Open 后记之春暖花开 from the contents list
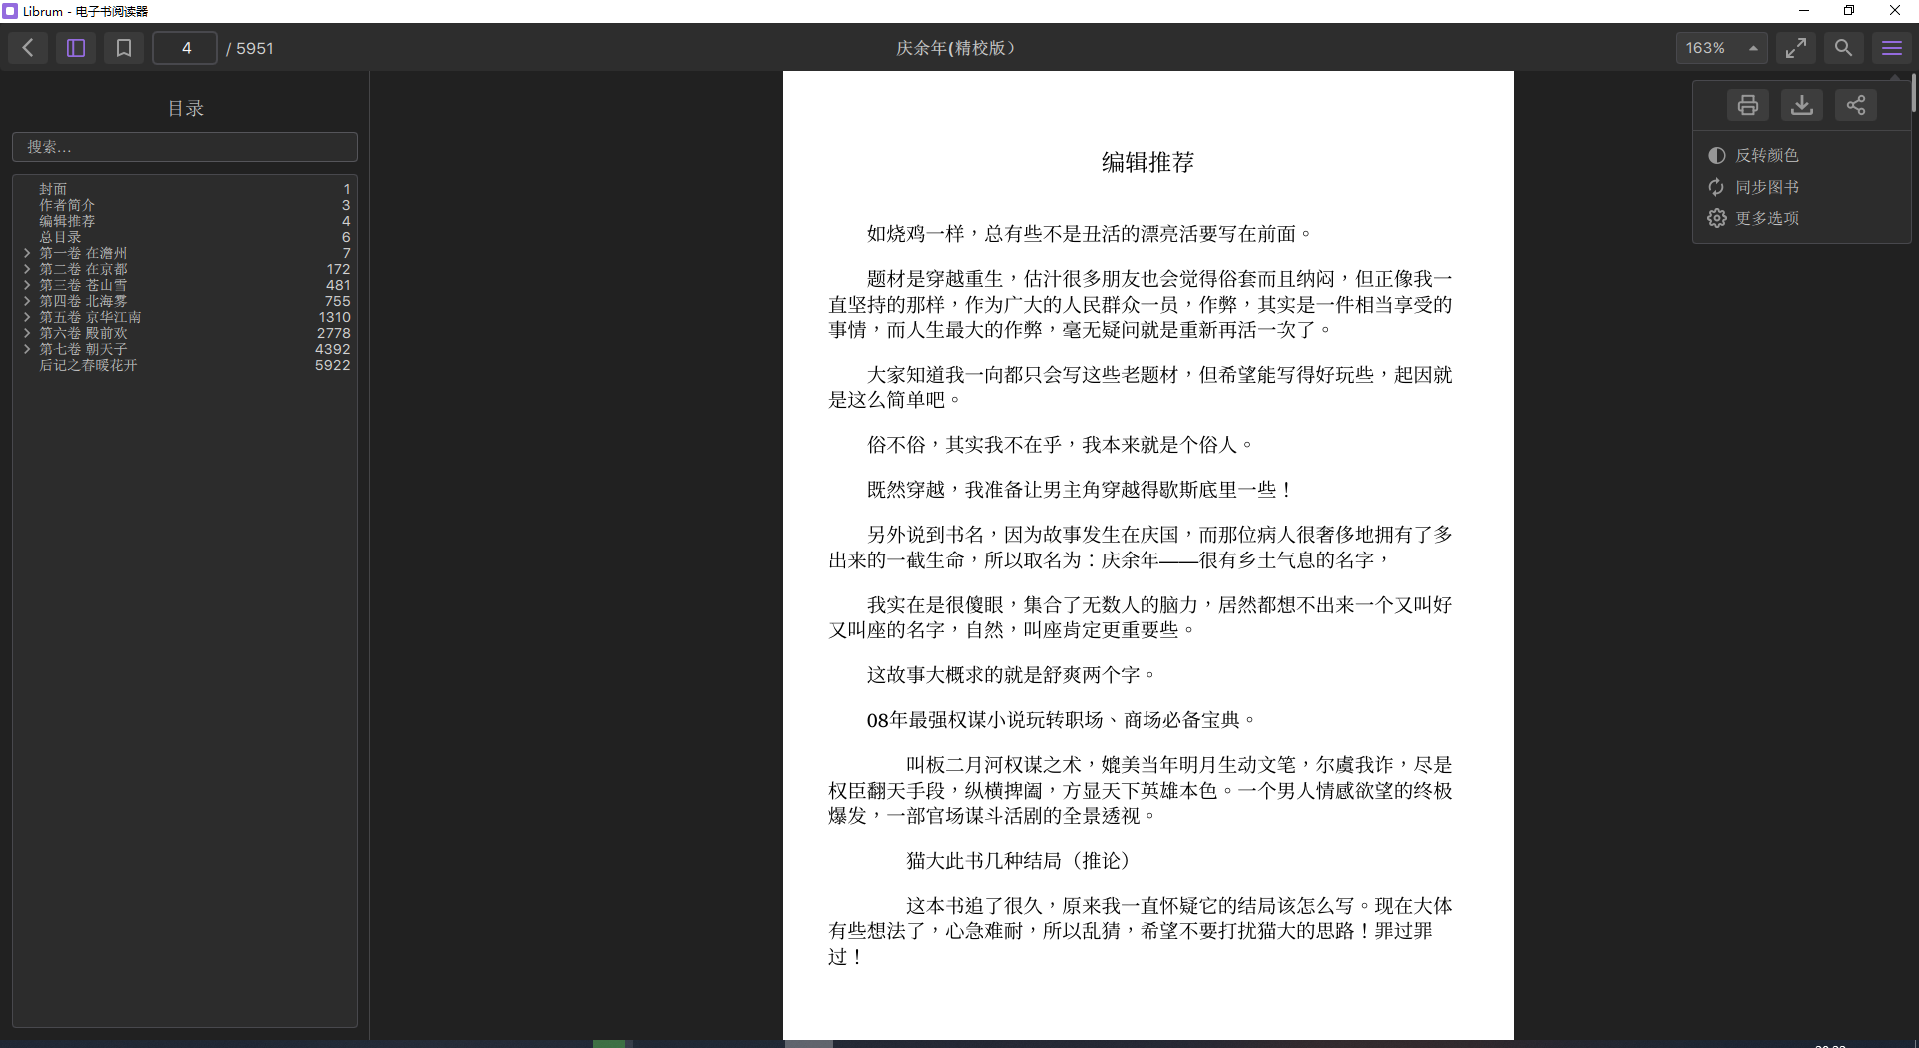This screenshot has width=1919, height=1048. click(x=88, y=365)
